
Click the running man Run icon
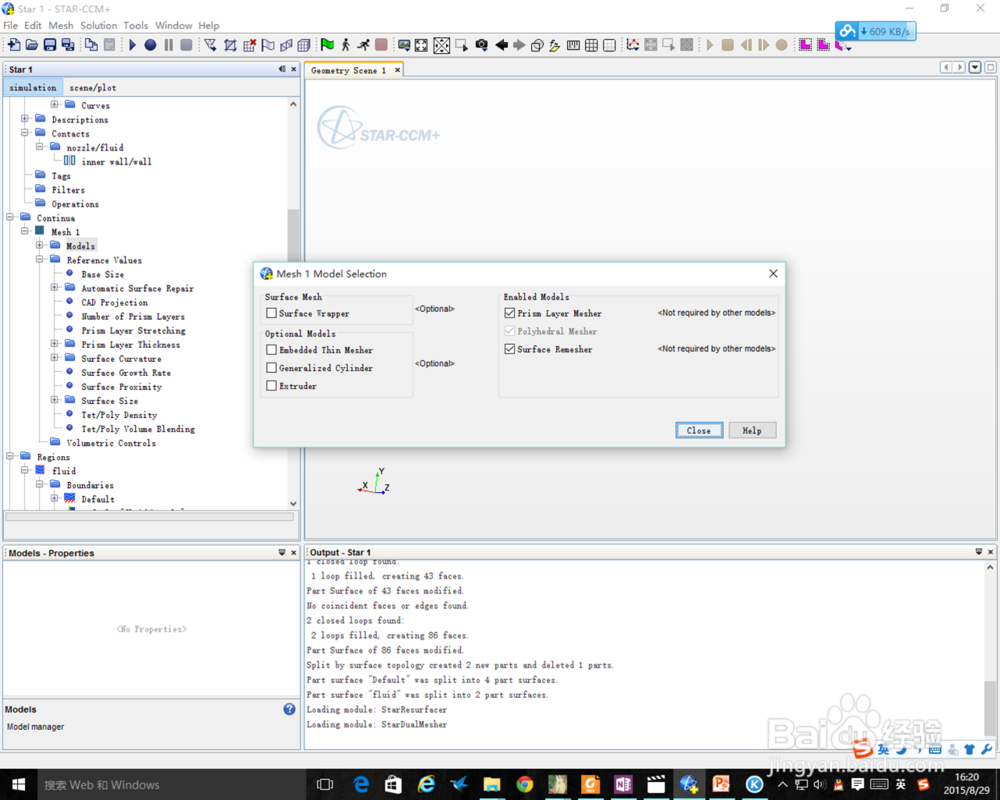click(364, 45)
